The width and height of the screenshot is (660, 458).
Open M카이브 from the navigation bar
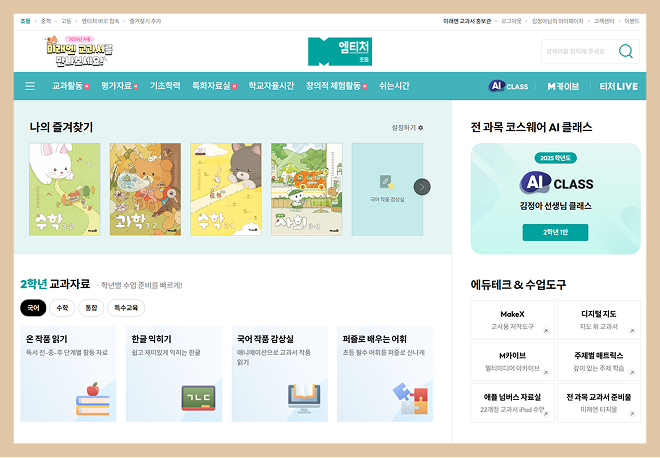pyautogui.click(x=563, y=86)
